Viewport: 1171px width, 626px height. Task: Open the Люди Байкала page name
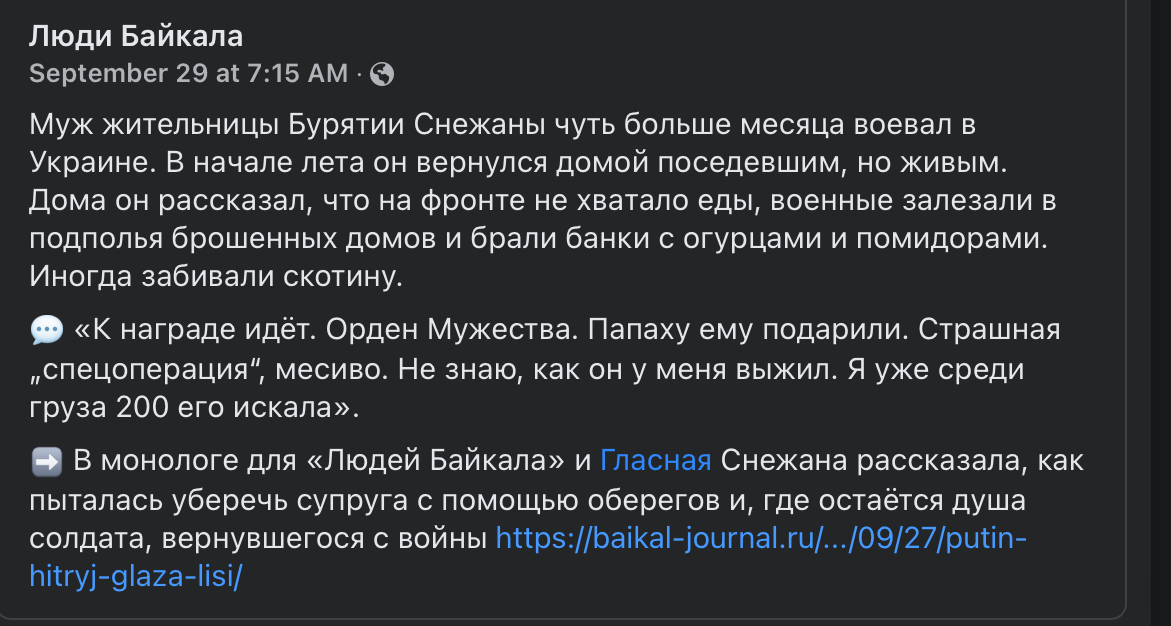tap(136, 37)
